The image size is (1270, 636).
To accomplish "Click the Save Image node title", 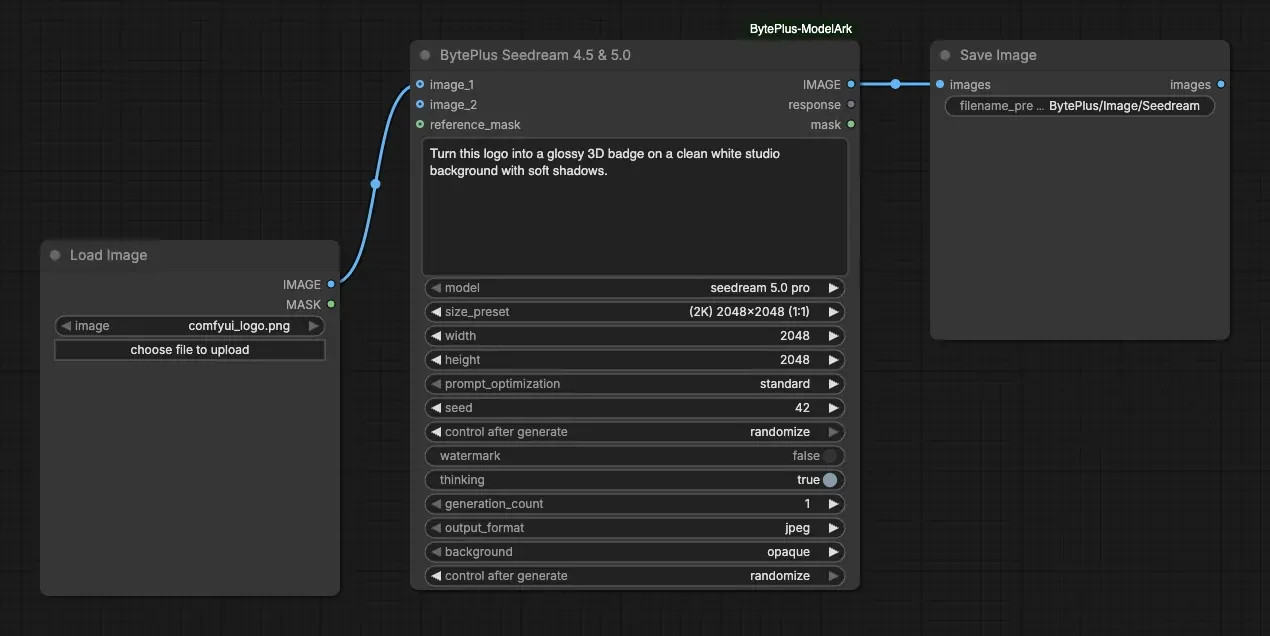I will pos(998,55).
